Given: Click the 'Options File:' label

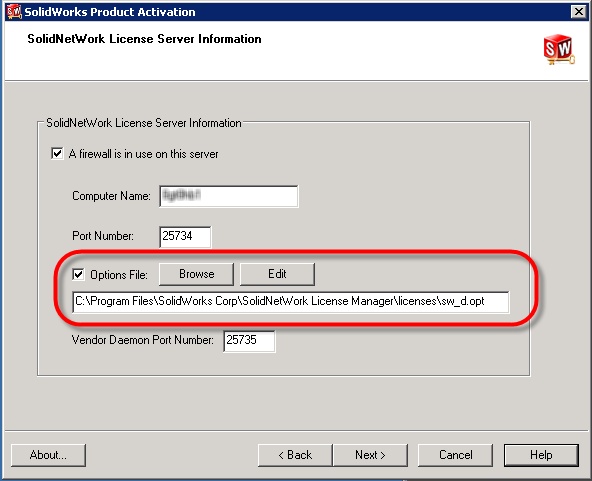Looking at the screenshot, I should [119, 275].
